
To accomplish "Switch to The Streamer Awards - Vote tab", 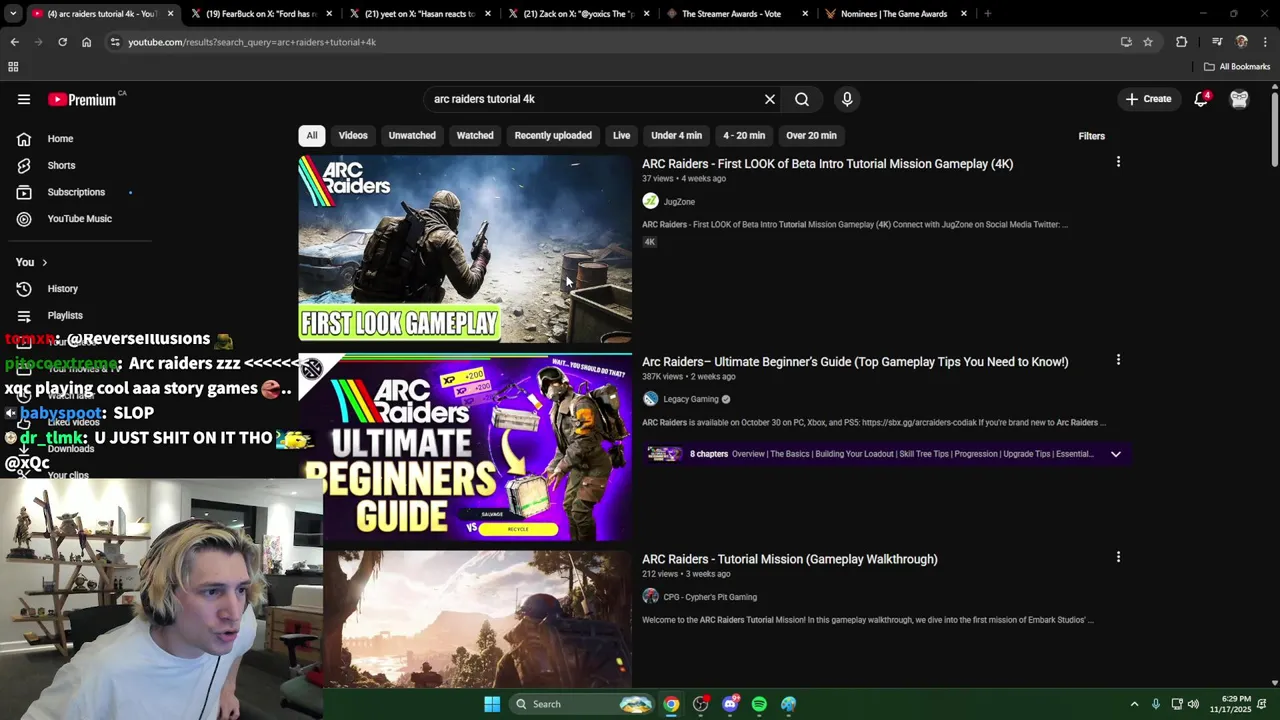I will tap(737, 14).
